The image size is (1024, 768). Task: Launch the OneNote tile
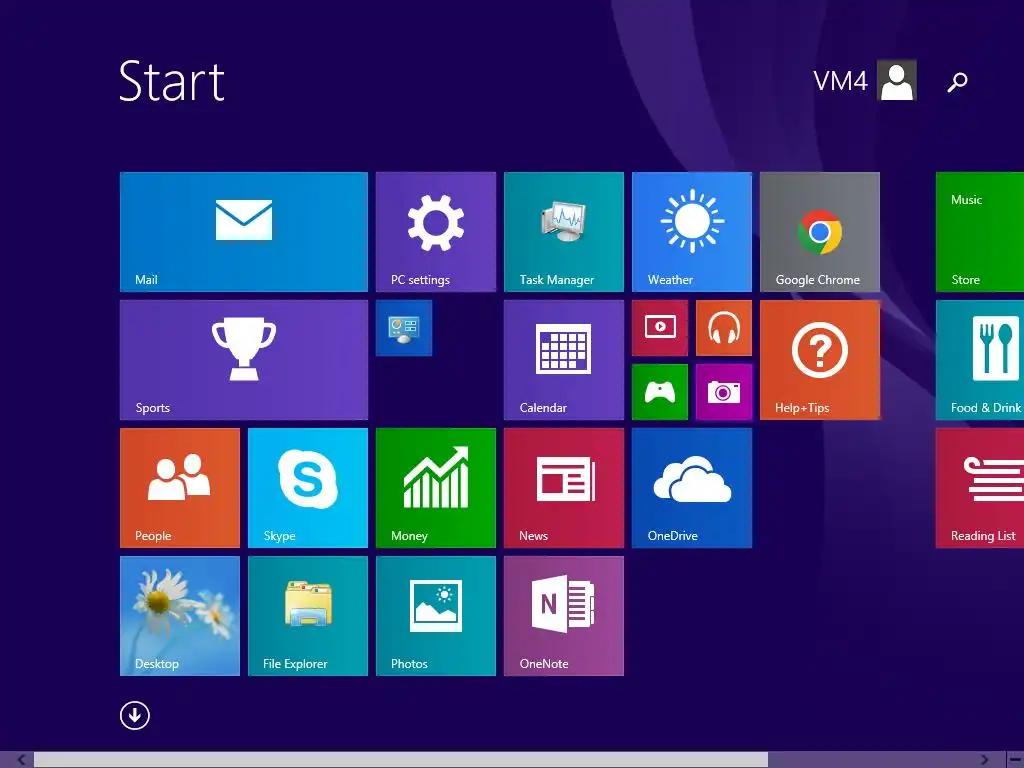click(564, 616)
